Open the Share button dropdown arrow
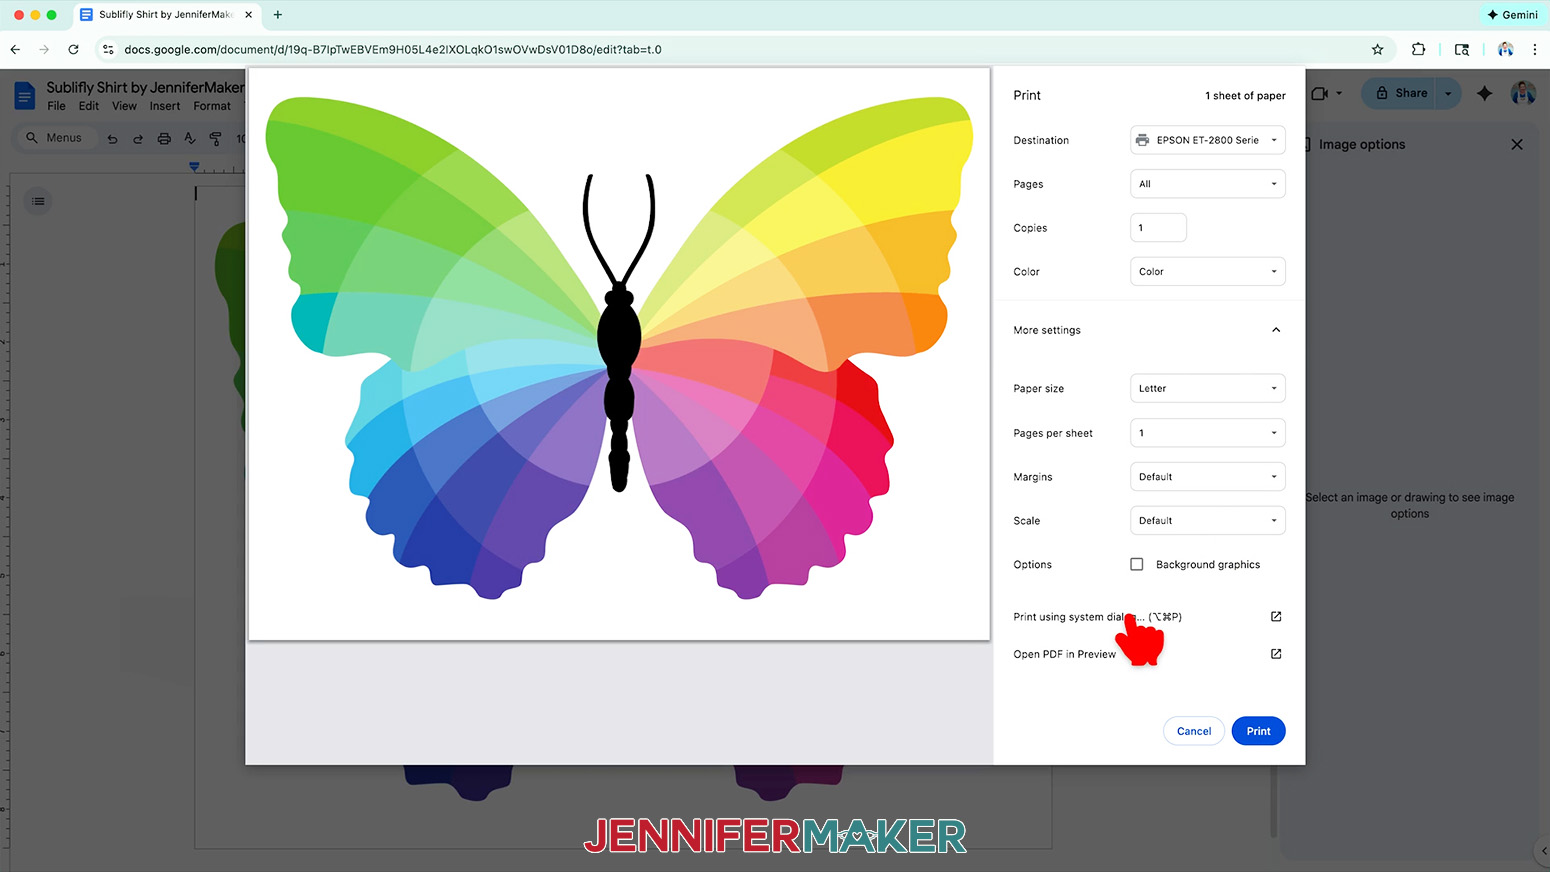 (x=1448, y=93)
